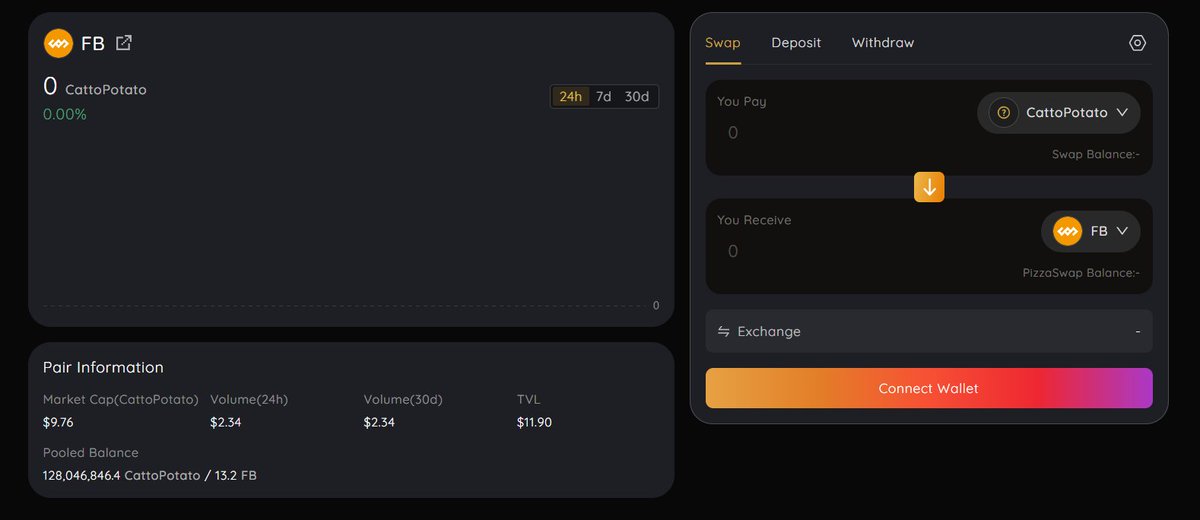Image resolution: width=1200 pixels, height=520 pixels.
Task: Open swap settings hexagon icon
Action: (x=1137, y=43)
